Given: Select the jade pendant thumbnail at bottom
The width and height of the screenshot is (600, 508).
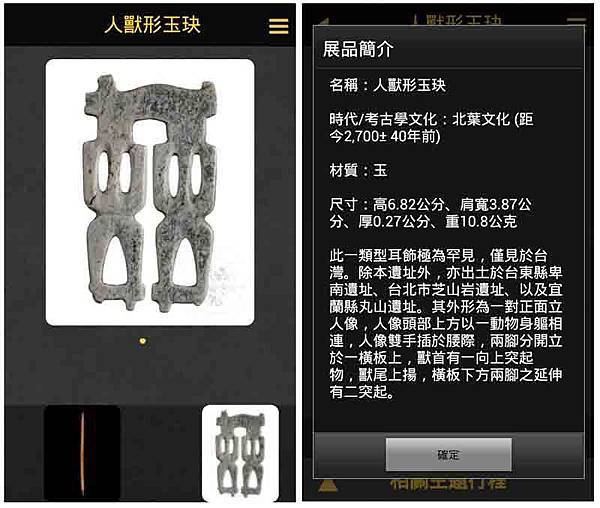Looking at the screenshot, I should coord(240,453).
